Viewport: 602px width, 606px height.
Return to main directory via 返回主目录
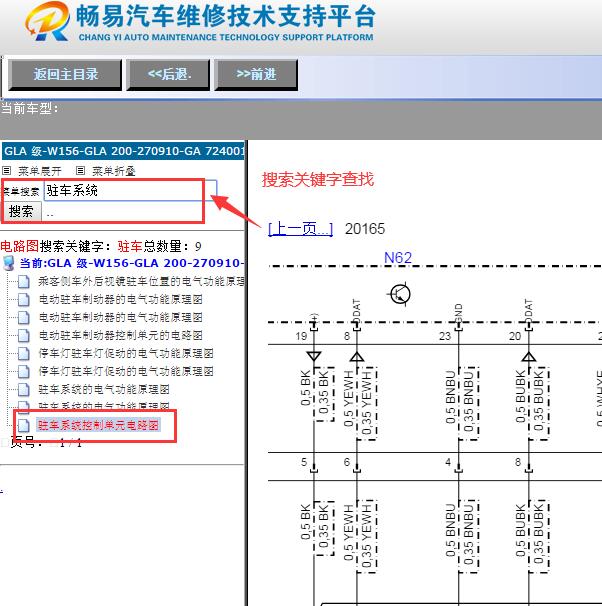pyautogui.click(x=65, y=75)
